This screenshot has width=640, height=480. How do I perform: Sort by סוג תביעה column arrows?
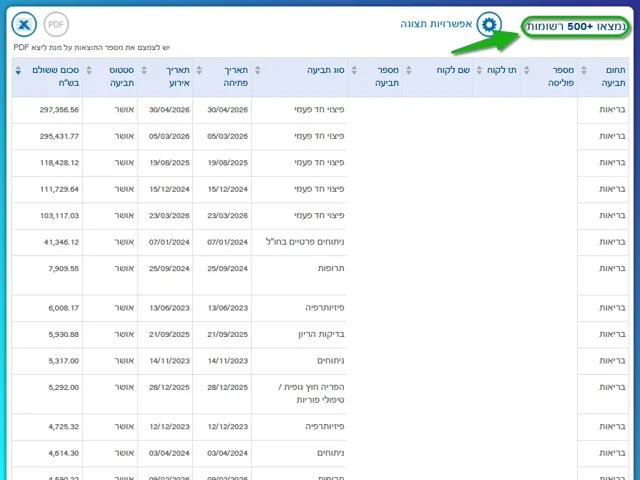point(258,70)
